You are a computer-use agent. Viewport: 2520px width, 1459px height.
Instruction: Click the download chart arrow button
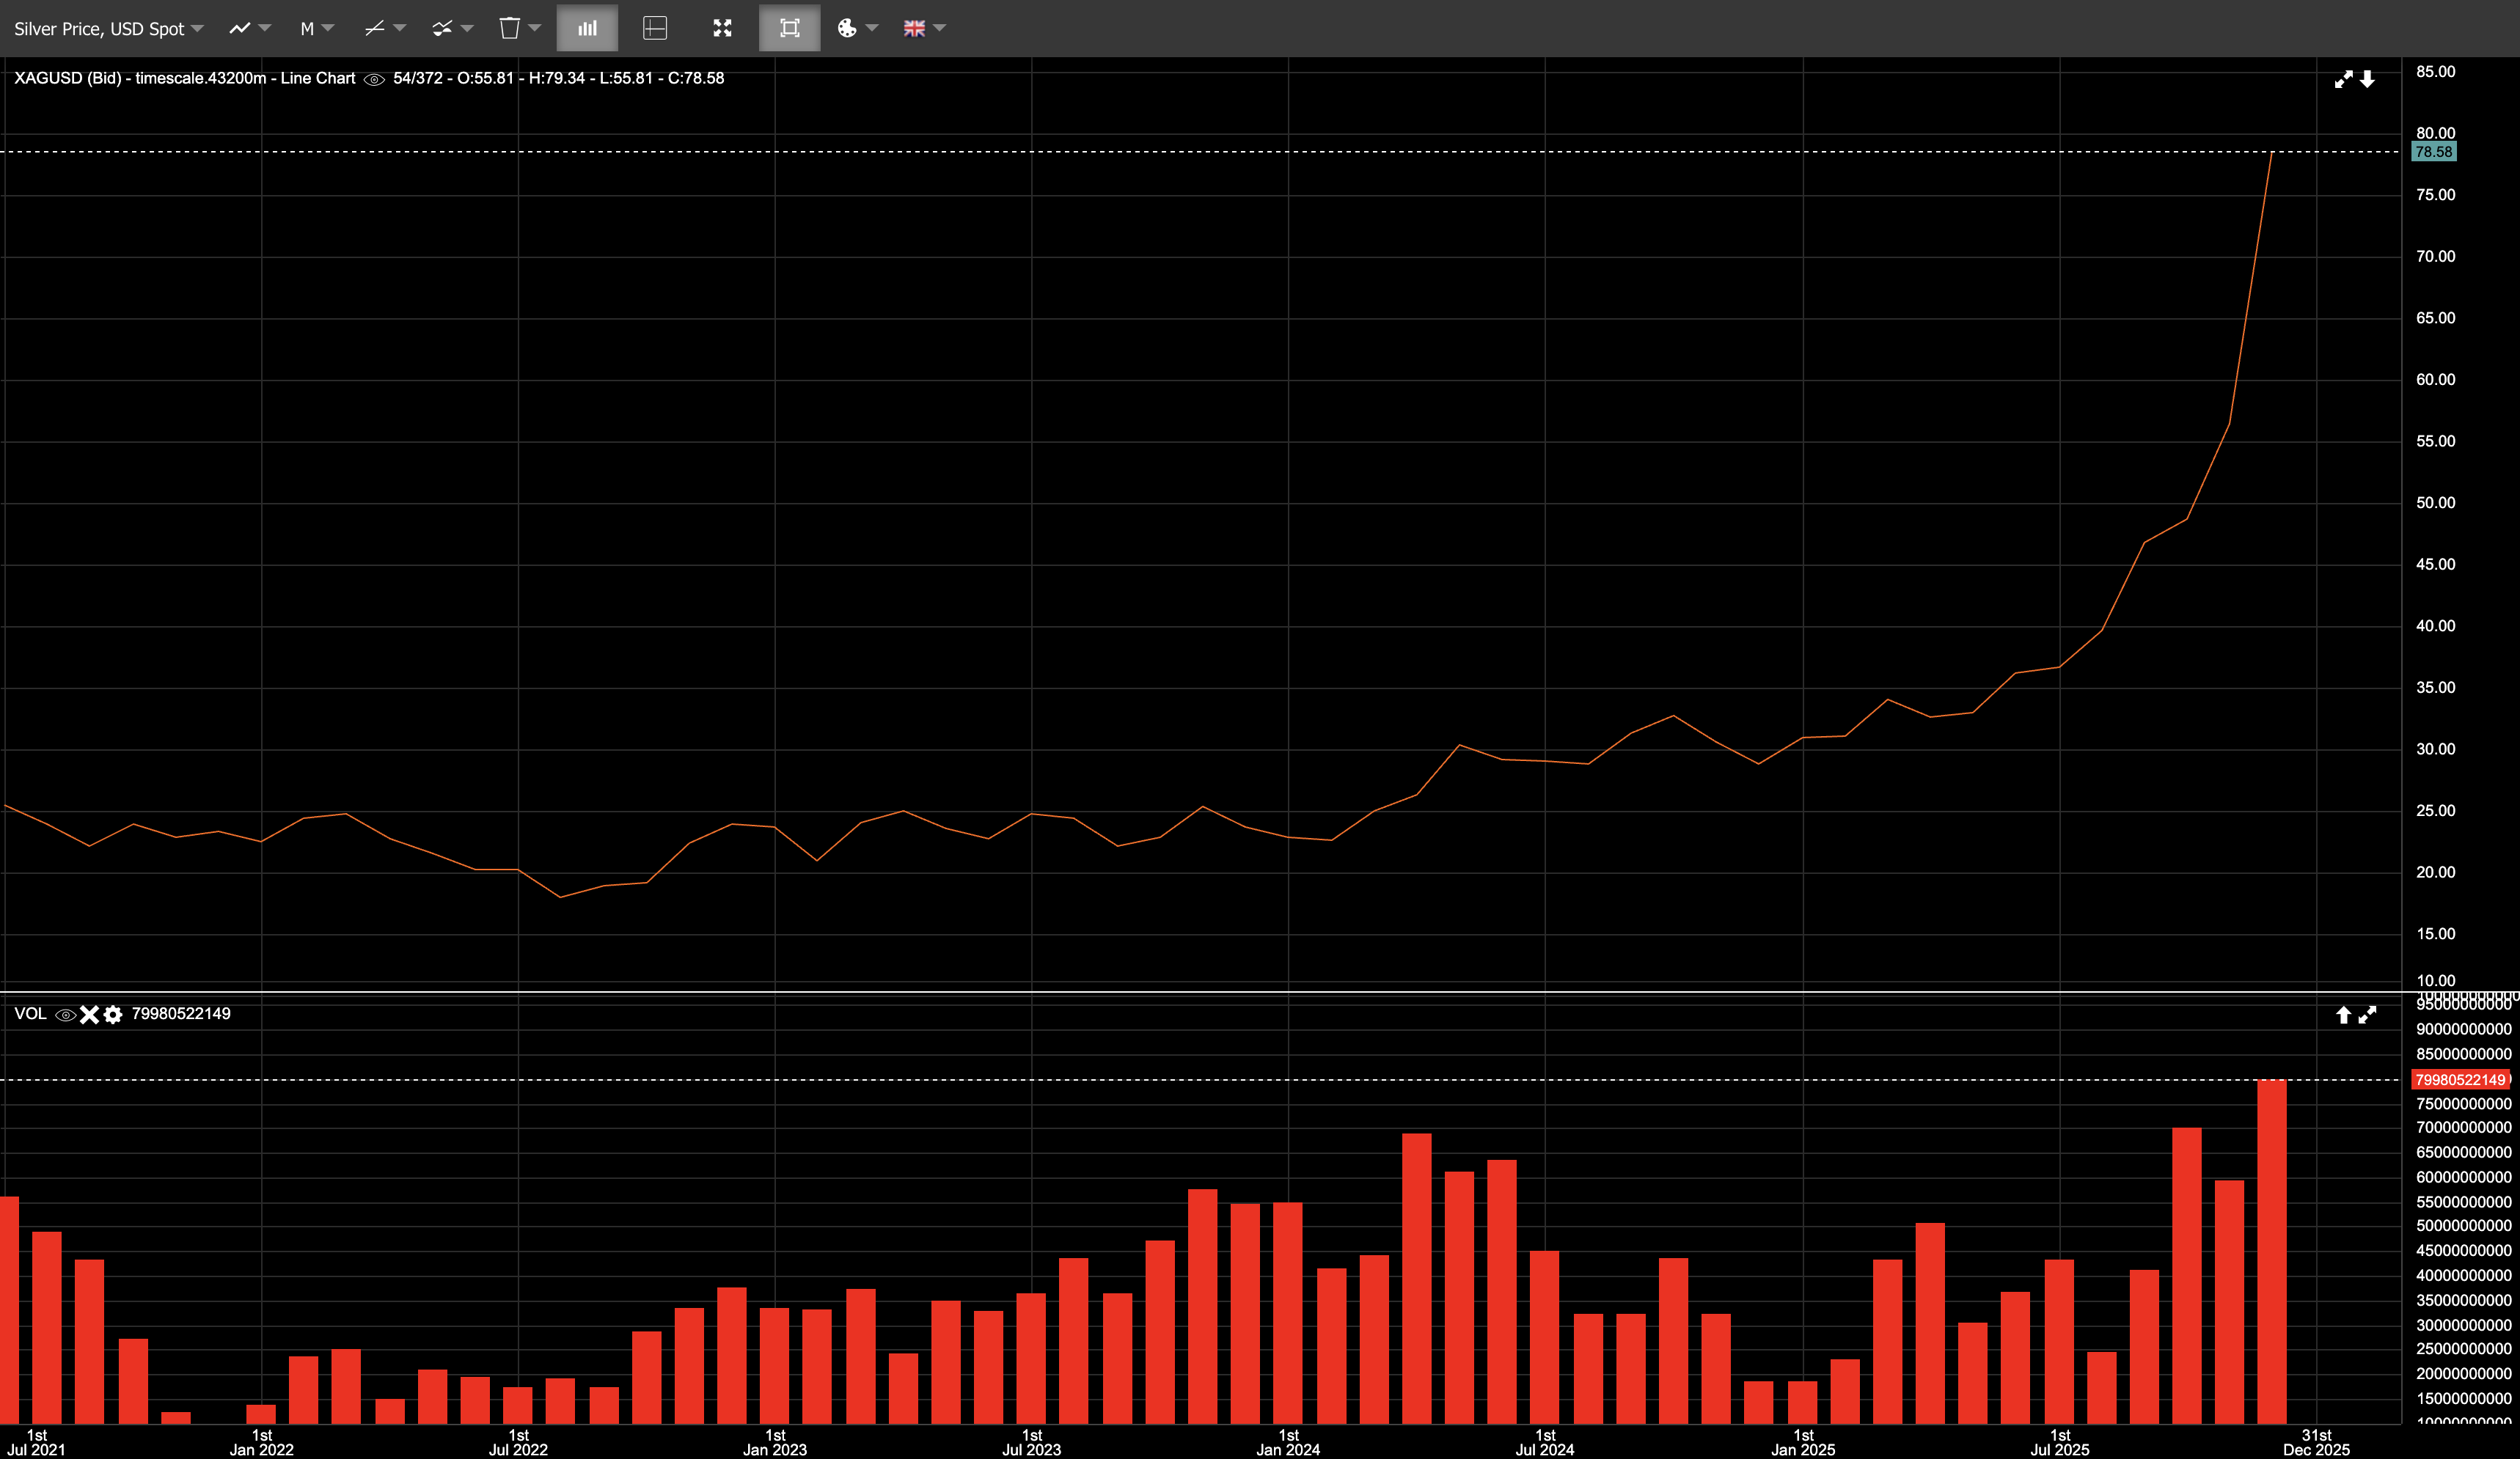coord(2368,80)
